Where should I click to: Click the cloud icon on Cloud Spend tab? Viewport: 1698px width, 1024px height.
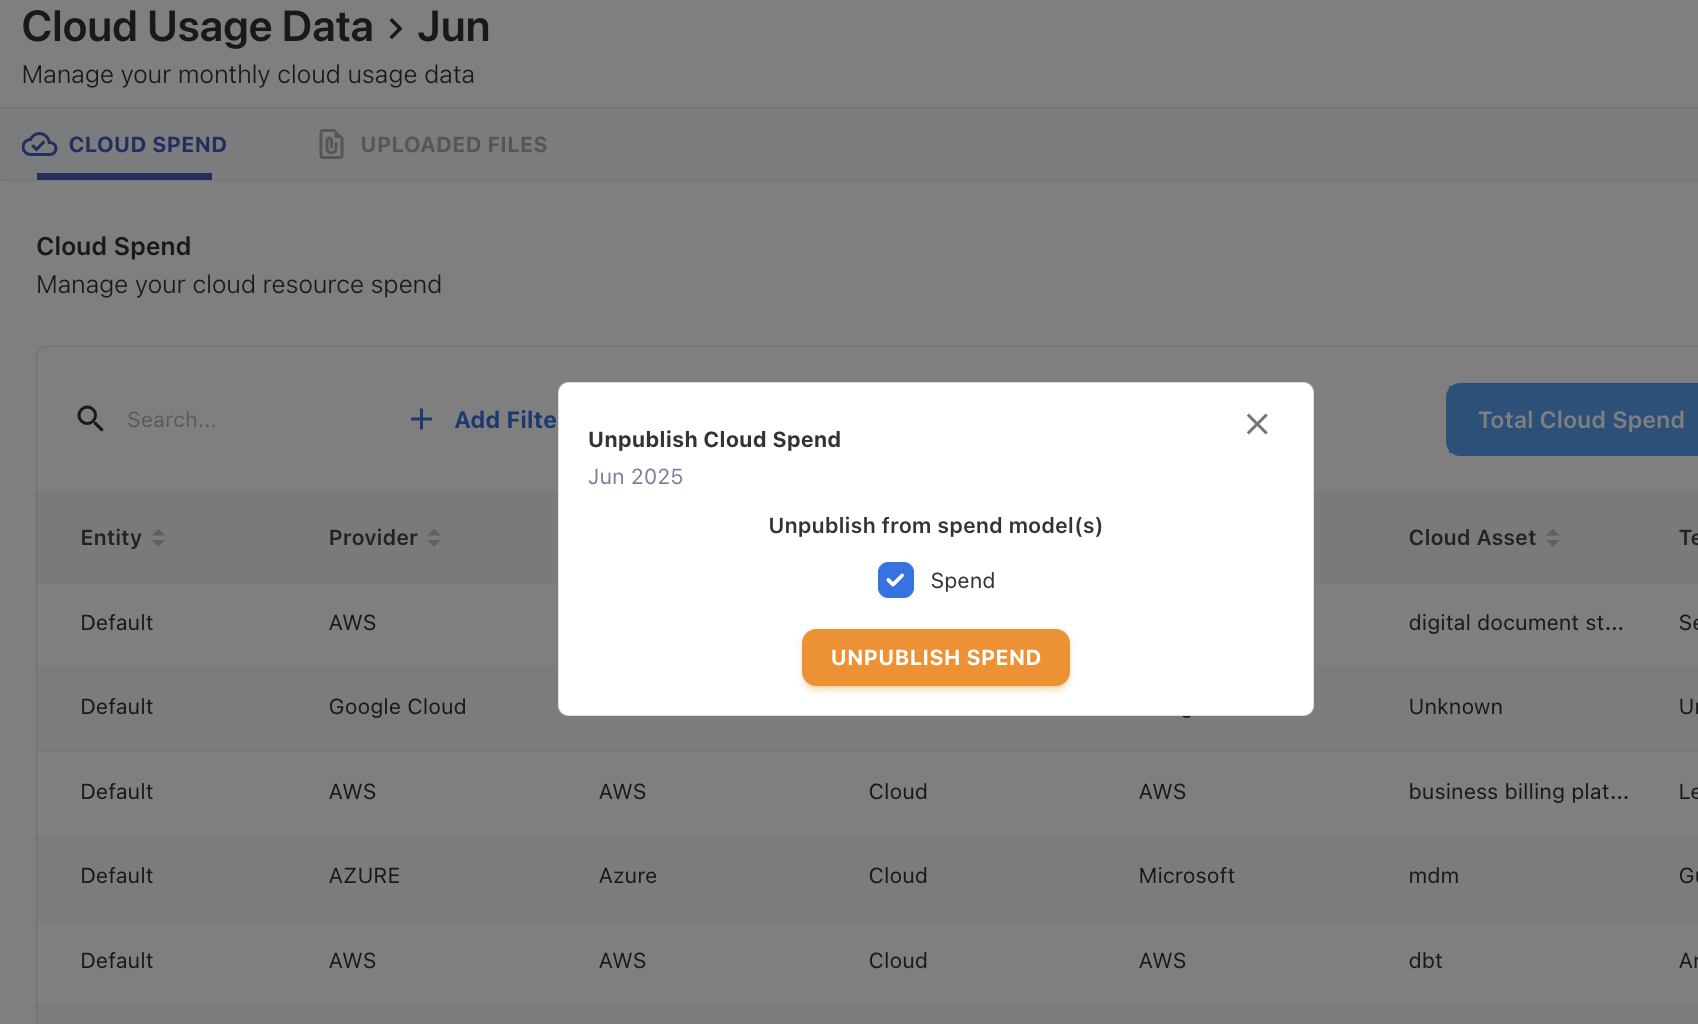(39, 144)
